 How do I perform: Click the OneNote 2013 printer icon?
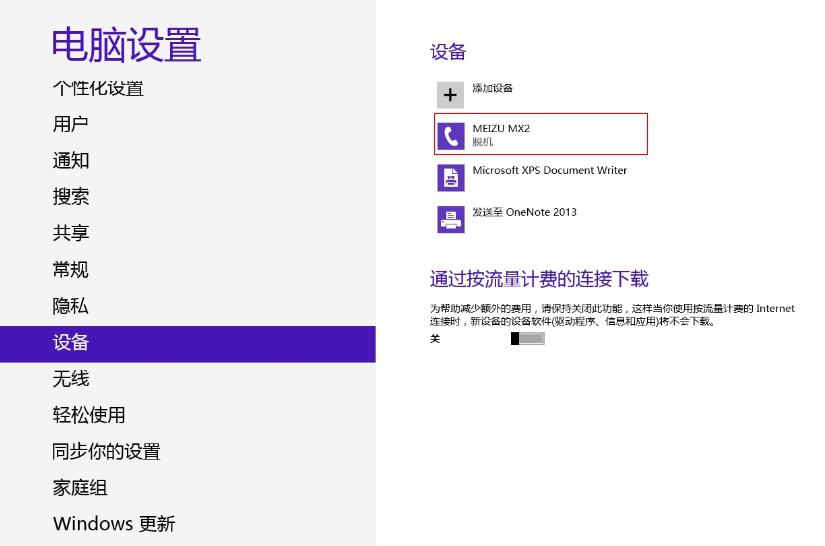pyautogui.click(x=451, y=219)
